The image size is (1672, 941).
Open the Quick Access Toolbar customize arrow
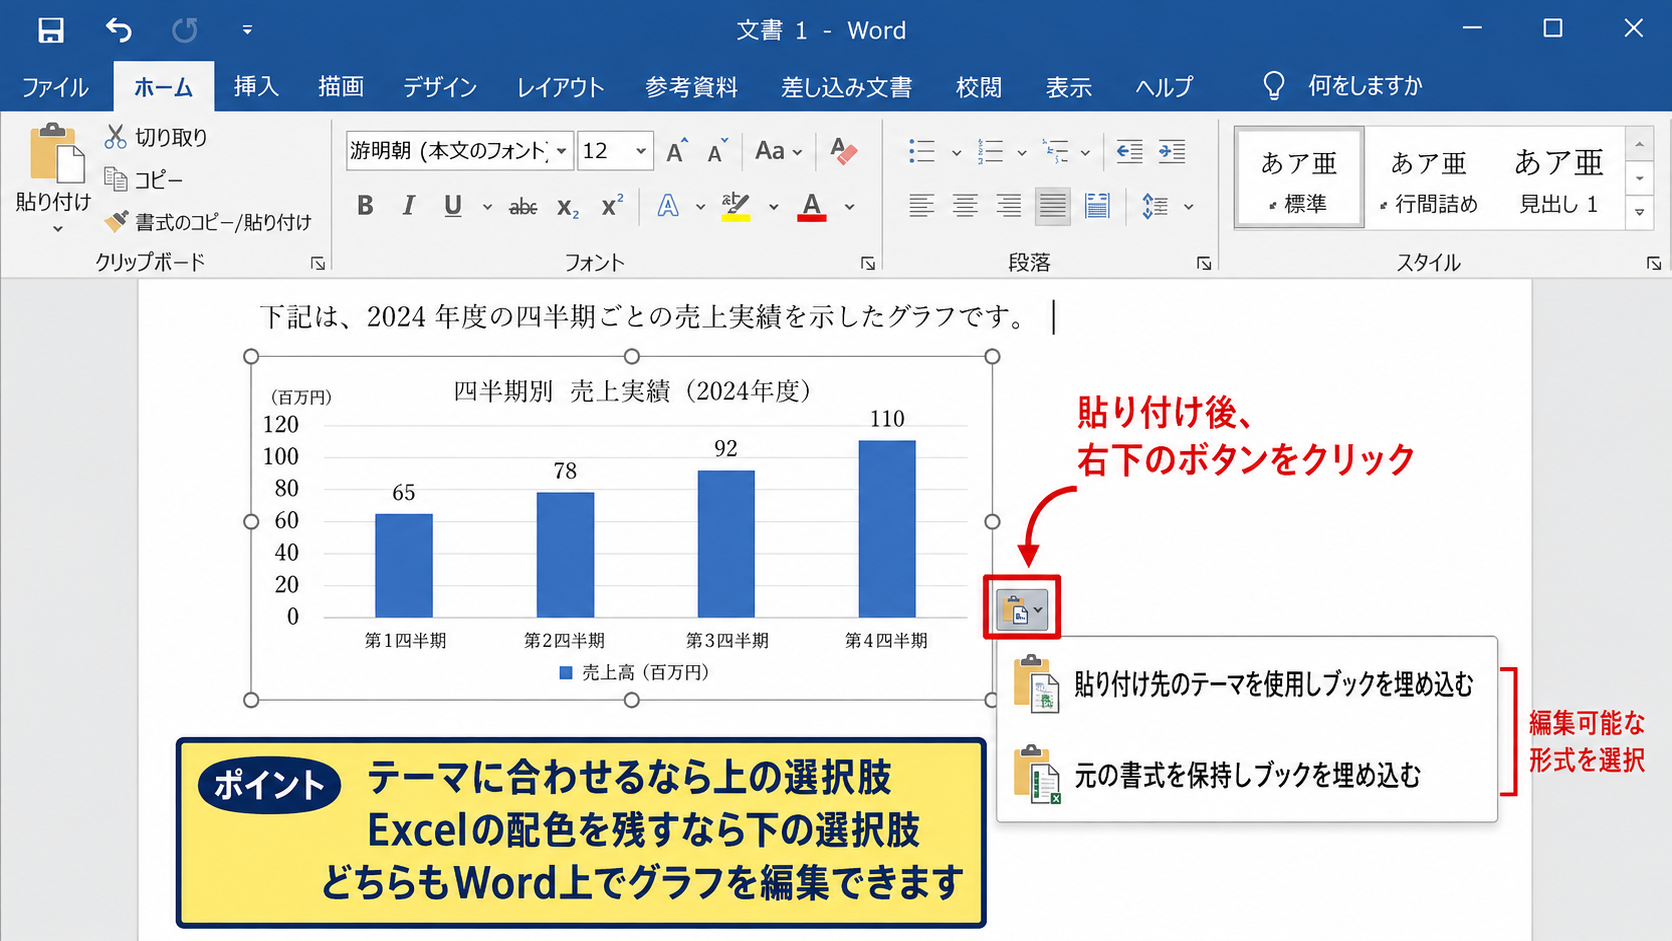click(247, 30)
